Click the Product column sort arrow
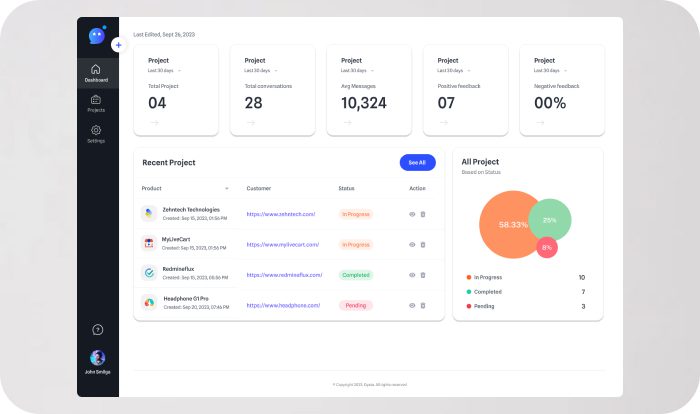 pos(226,188)
